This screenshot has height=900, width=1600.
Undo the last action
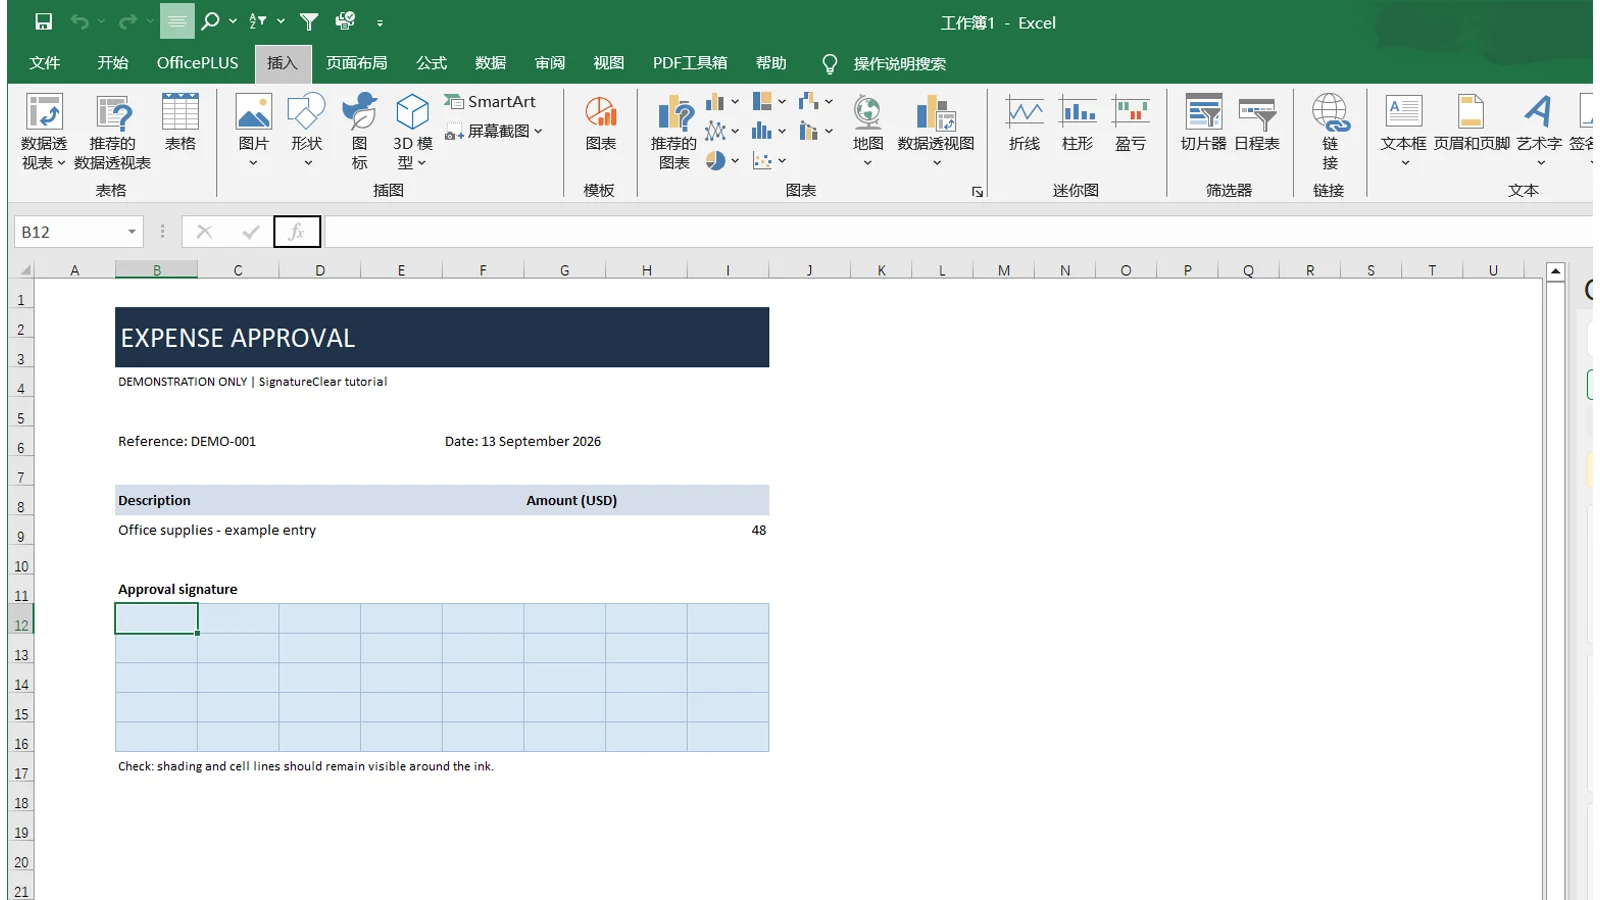point(80,21)
